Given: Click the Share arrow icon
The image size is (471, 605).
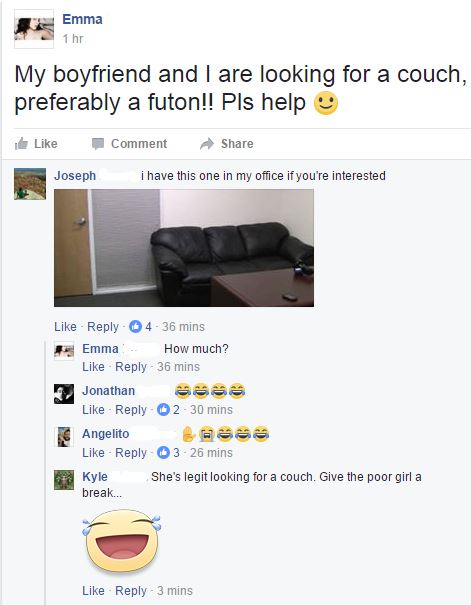Looking at the screenshot, I should point(207,144).
